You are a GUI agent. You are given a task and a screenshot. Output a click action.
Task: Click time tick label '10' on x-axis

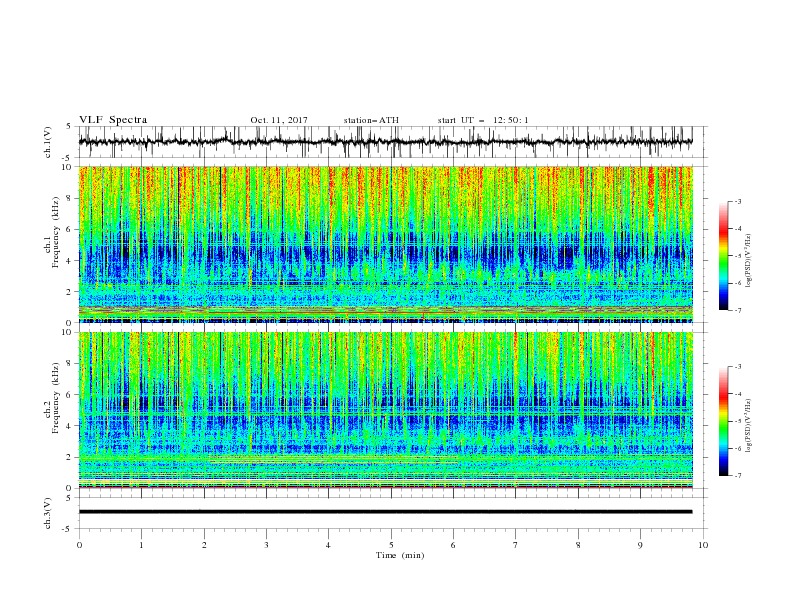(703, 545)
